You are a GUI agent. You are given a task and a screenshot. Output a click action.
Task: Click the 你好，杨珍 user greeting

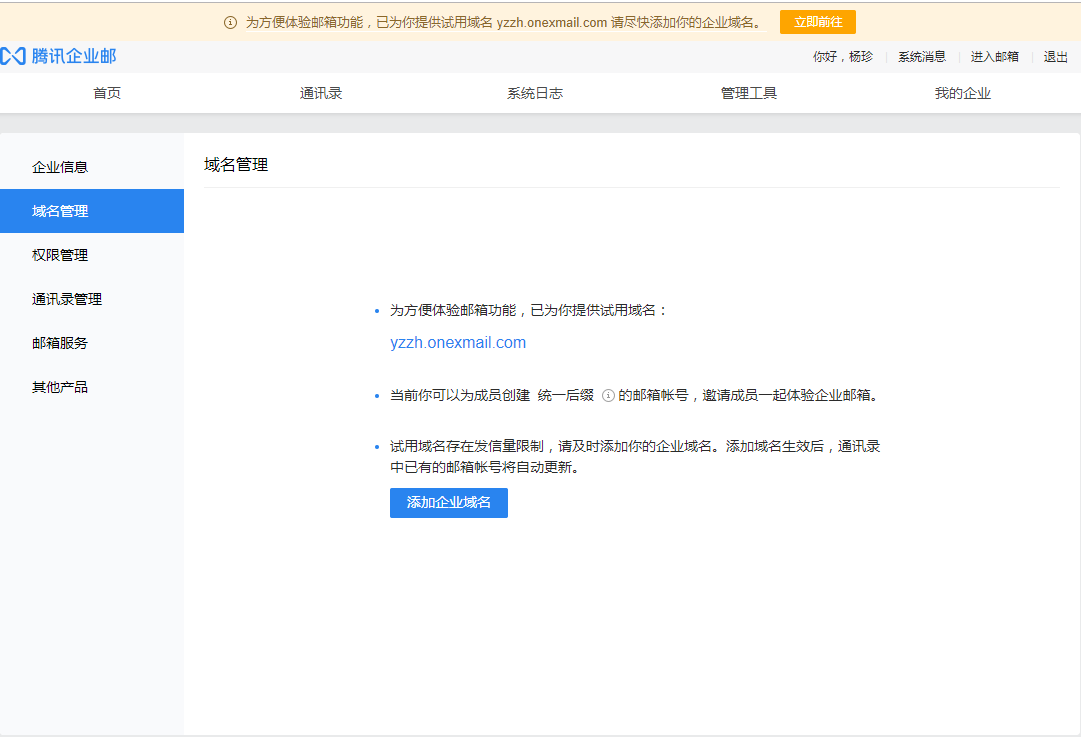coord(842,57)
